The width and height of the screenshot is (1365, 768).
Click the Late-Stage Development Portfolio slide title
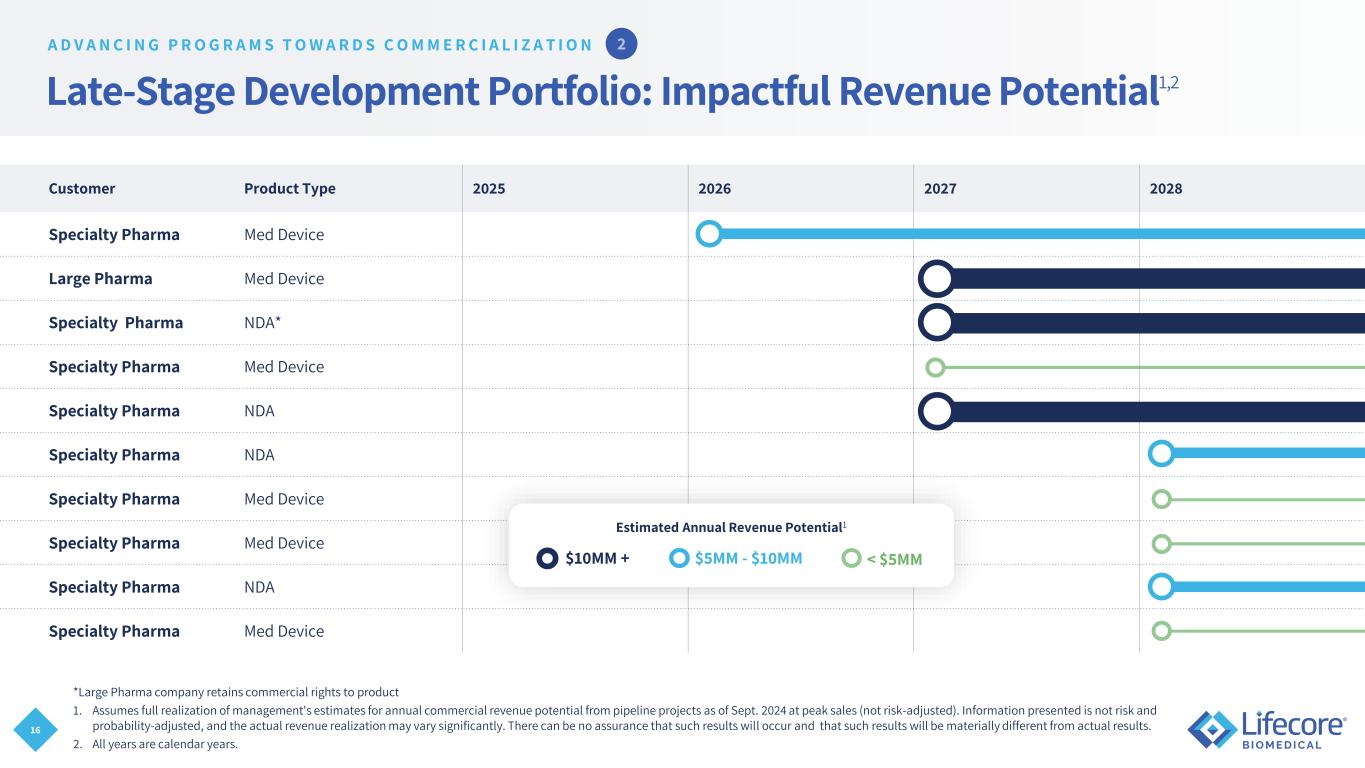pos(600,91)
